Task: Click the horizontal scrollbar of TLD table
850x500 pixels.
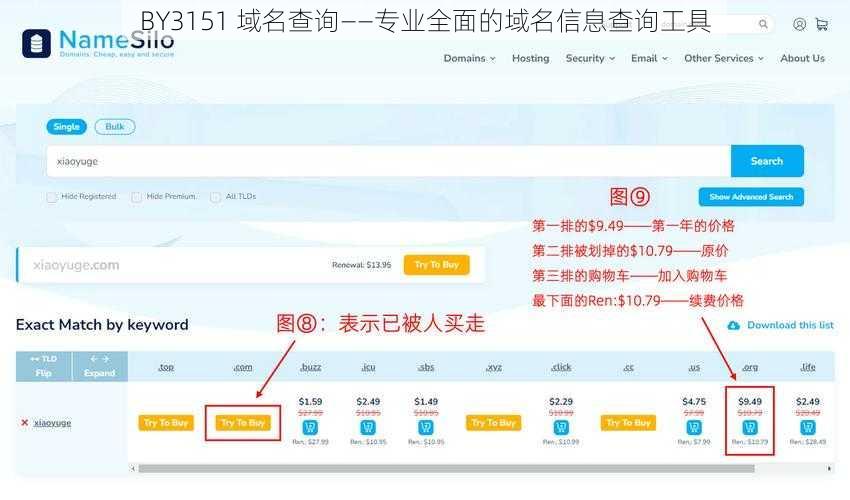Action: tap(446, 468)
